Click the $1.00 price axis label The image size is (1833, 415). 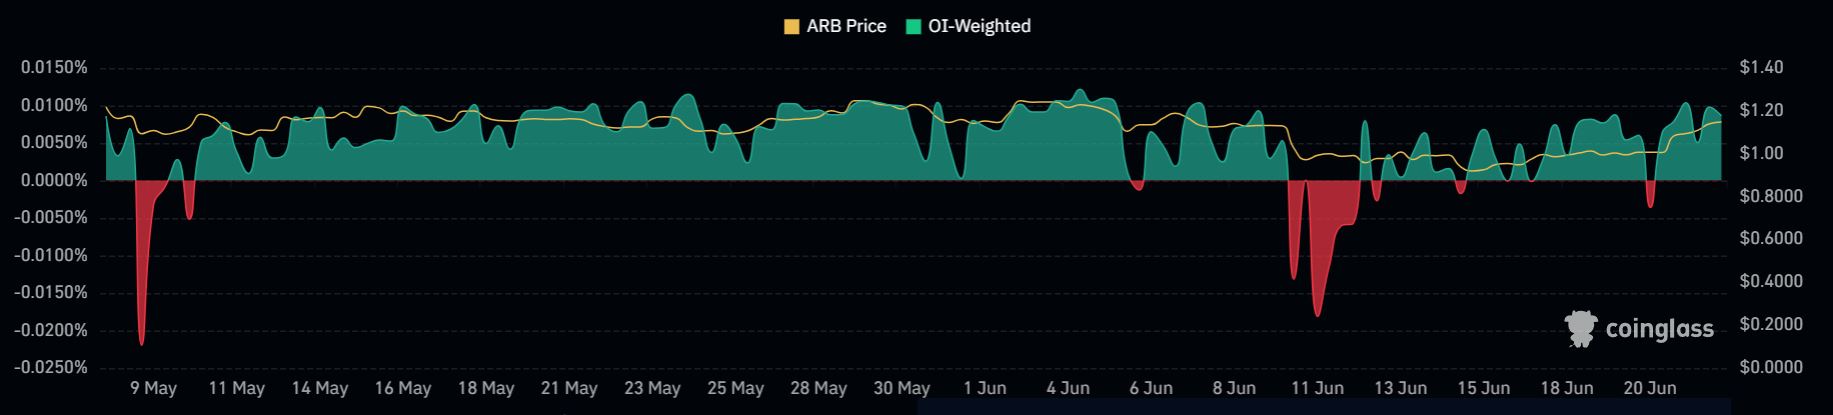pos(1761,153)
